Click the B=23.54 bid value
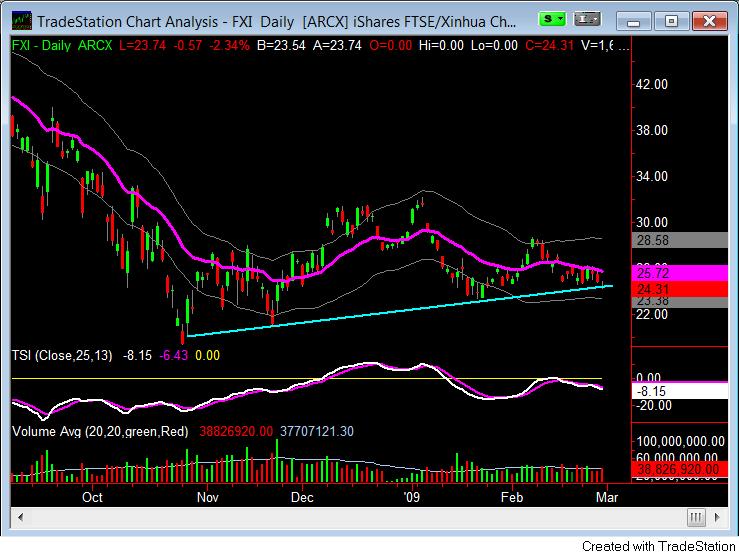 pos(281,46)
